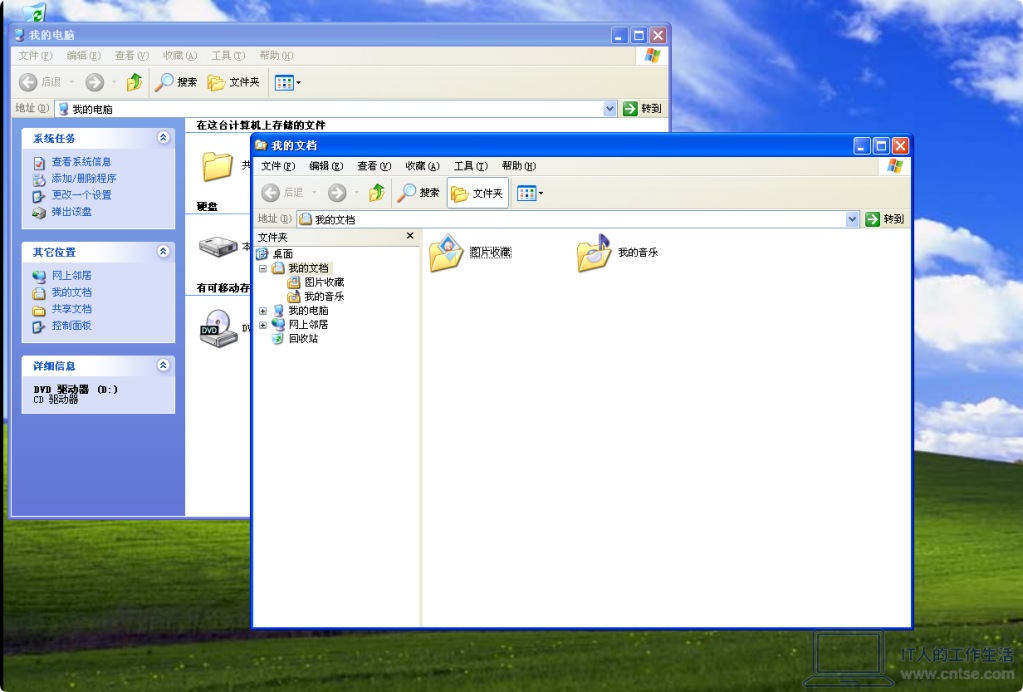The height and width of the screenshot is (692, 1023).
Task: Click forward arrow in 我的电脑 toolbar
Action: pos(95,82)
